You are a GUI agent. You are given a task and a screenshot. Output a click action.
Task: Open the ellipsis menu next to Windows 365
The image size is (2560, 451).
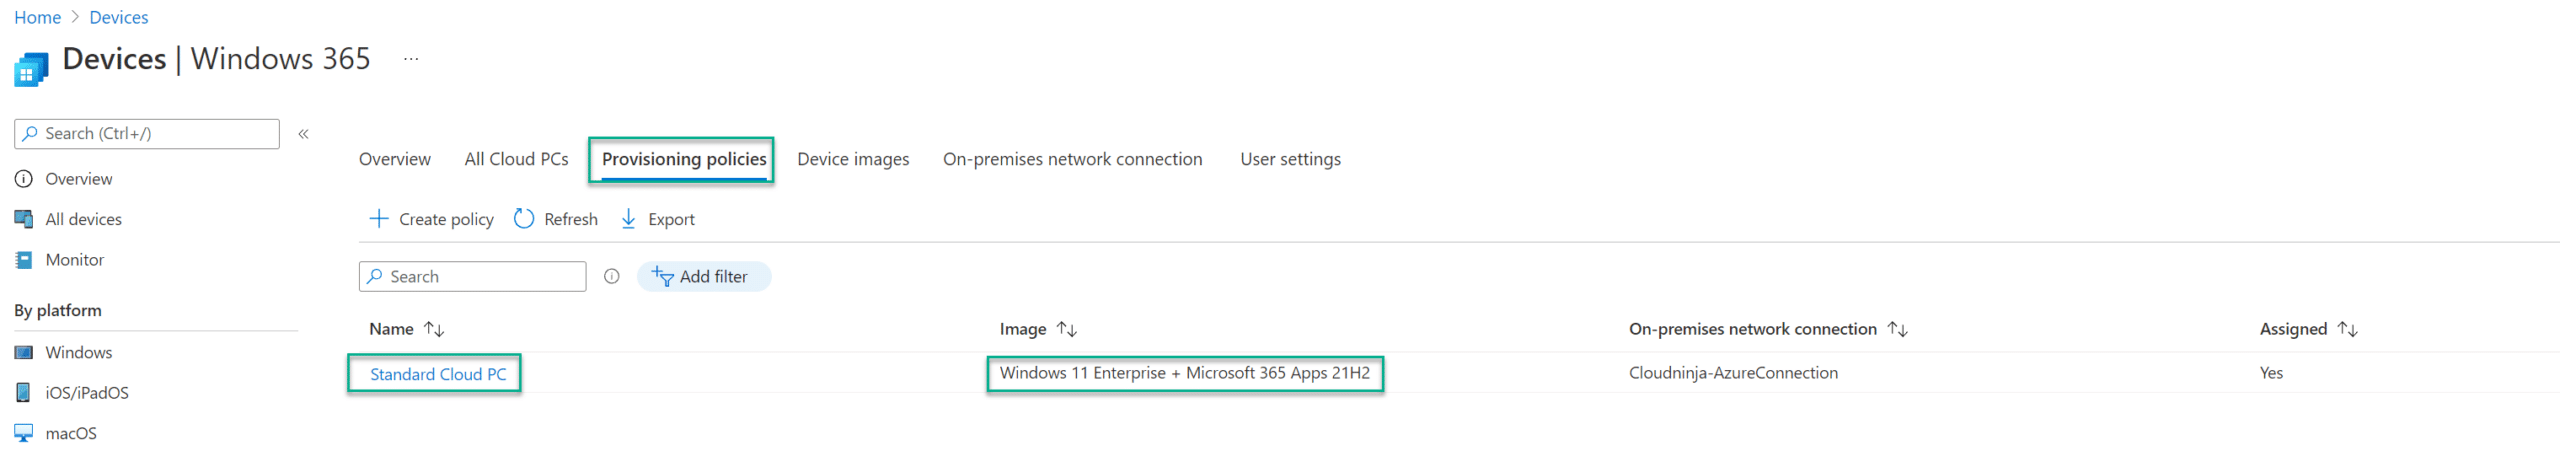coord(411,59)
